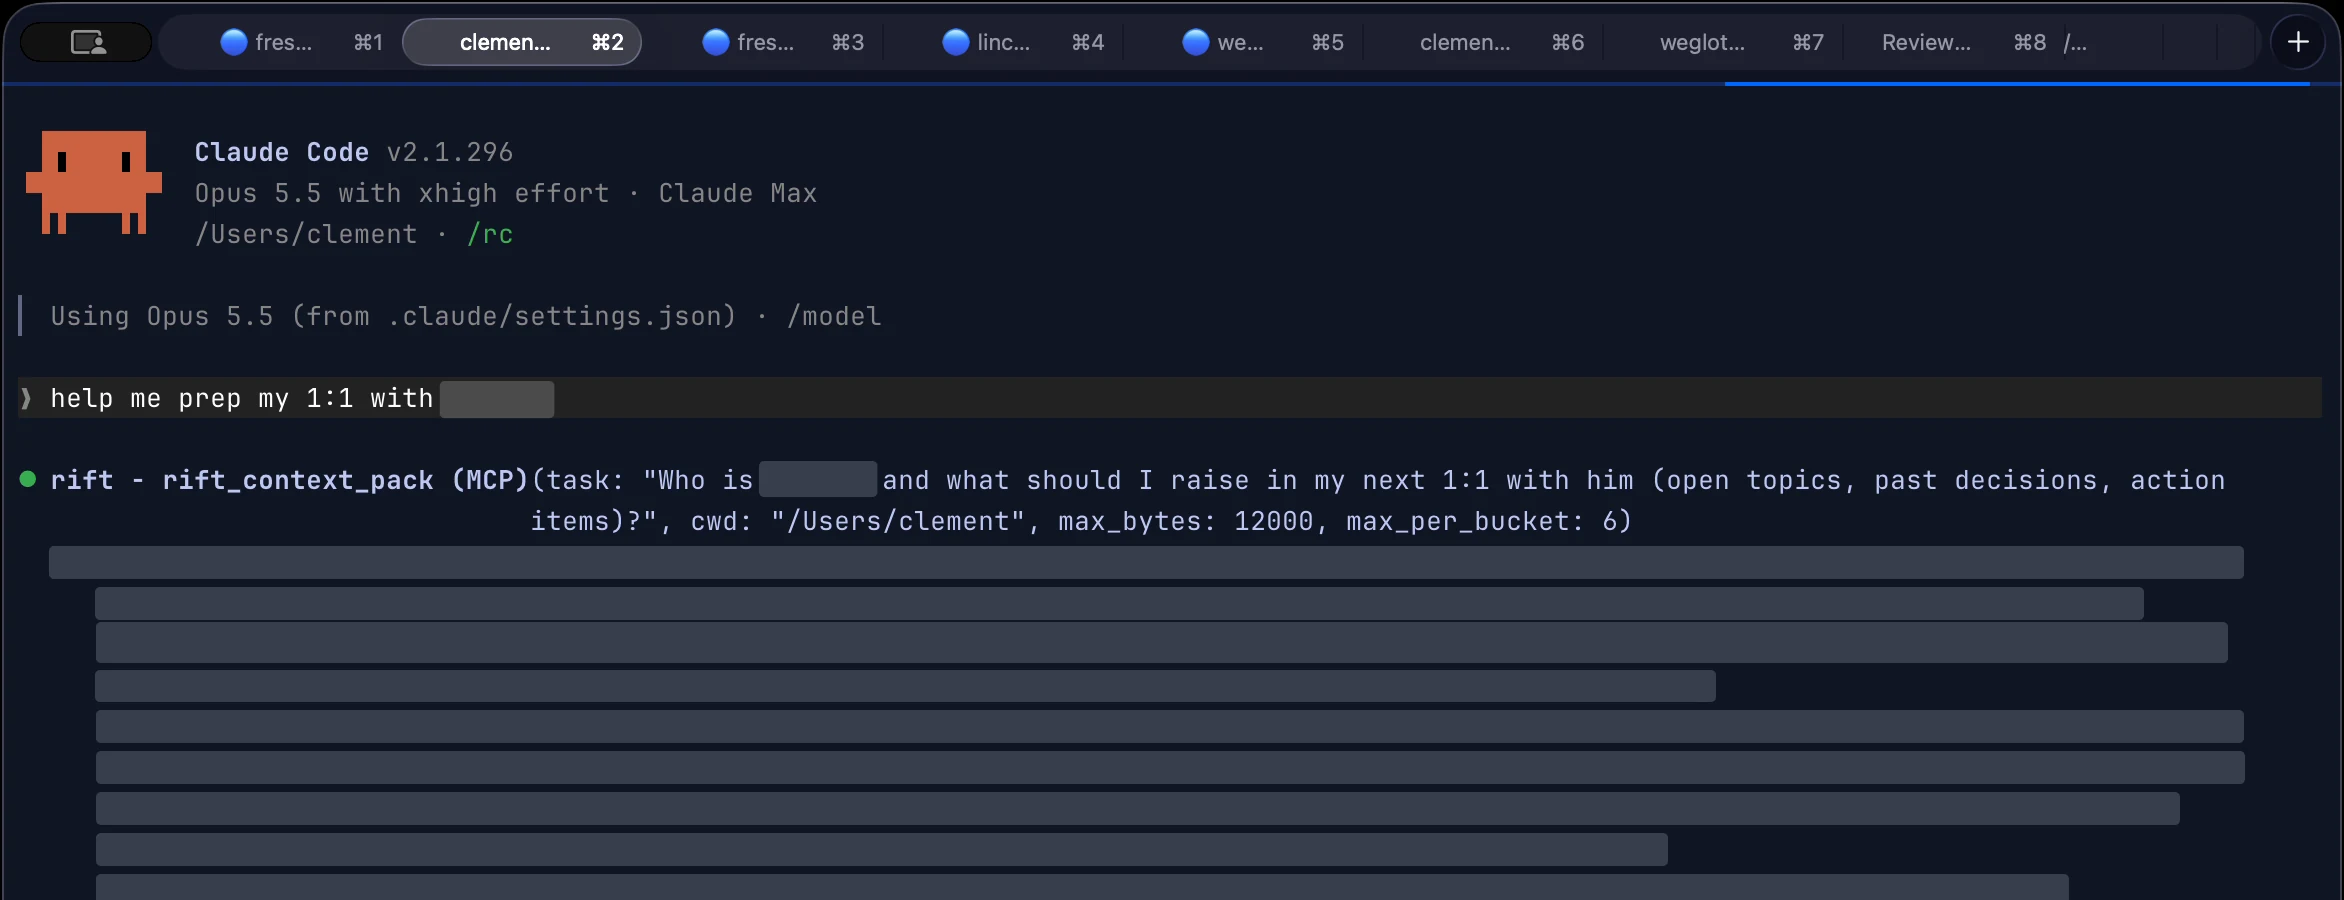This screenshot has height=900, width=2344.
Task: Click the blue dot on the we... tab
Action: point(1196,42)
